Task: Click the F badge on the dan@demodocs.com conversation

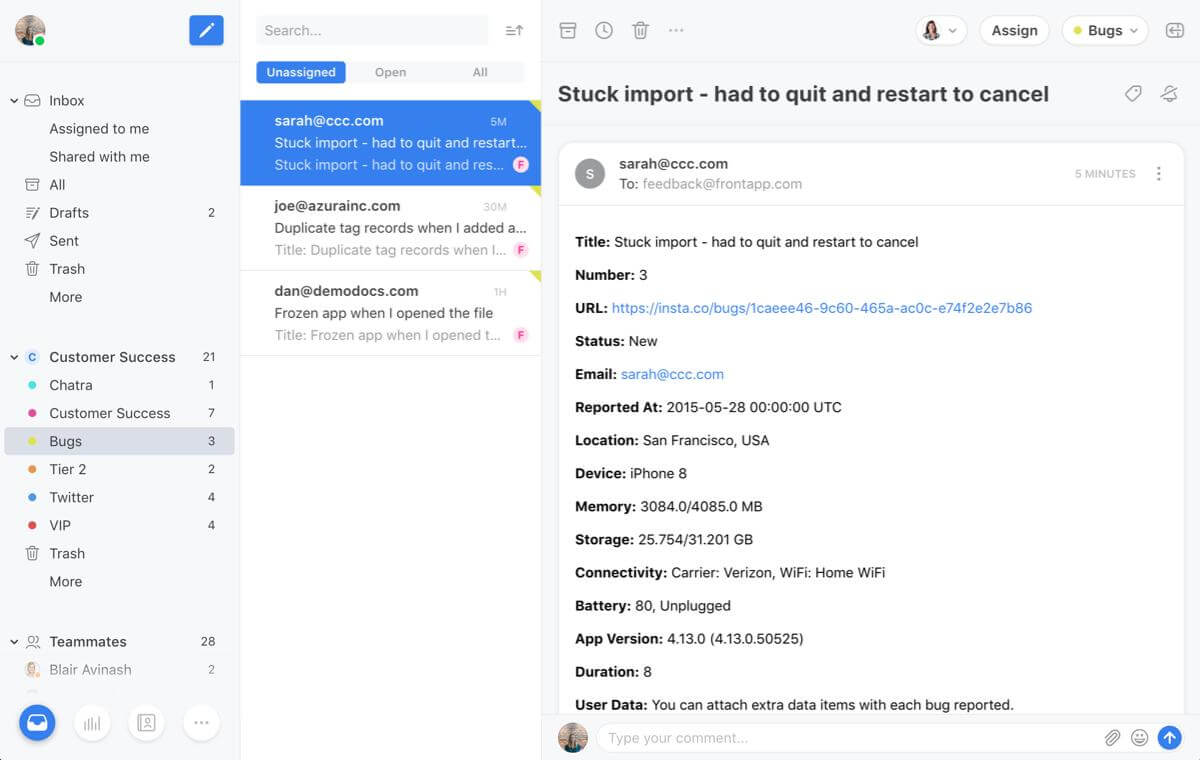Action: 520,335
